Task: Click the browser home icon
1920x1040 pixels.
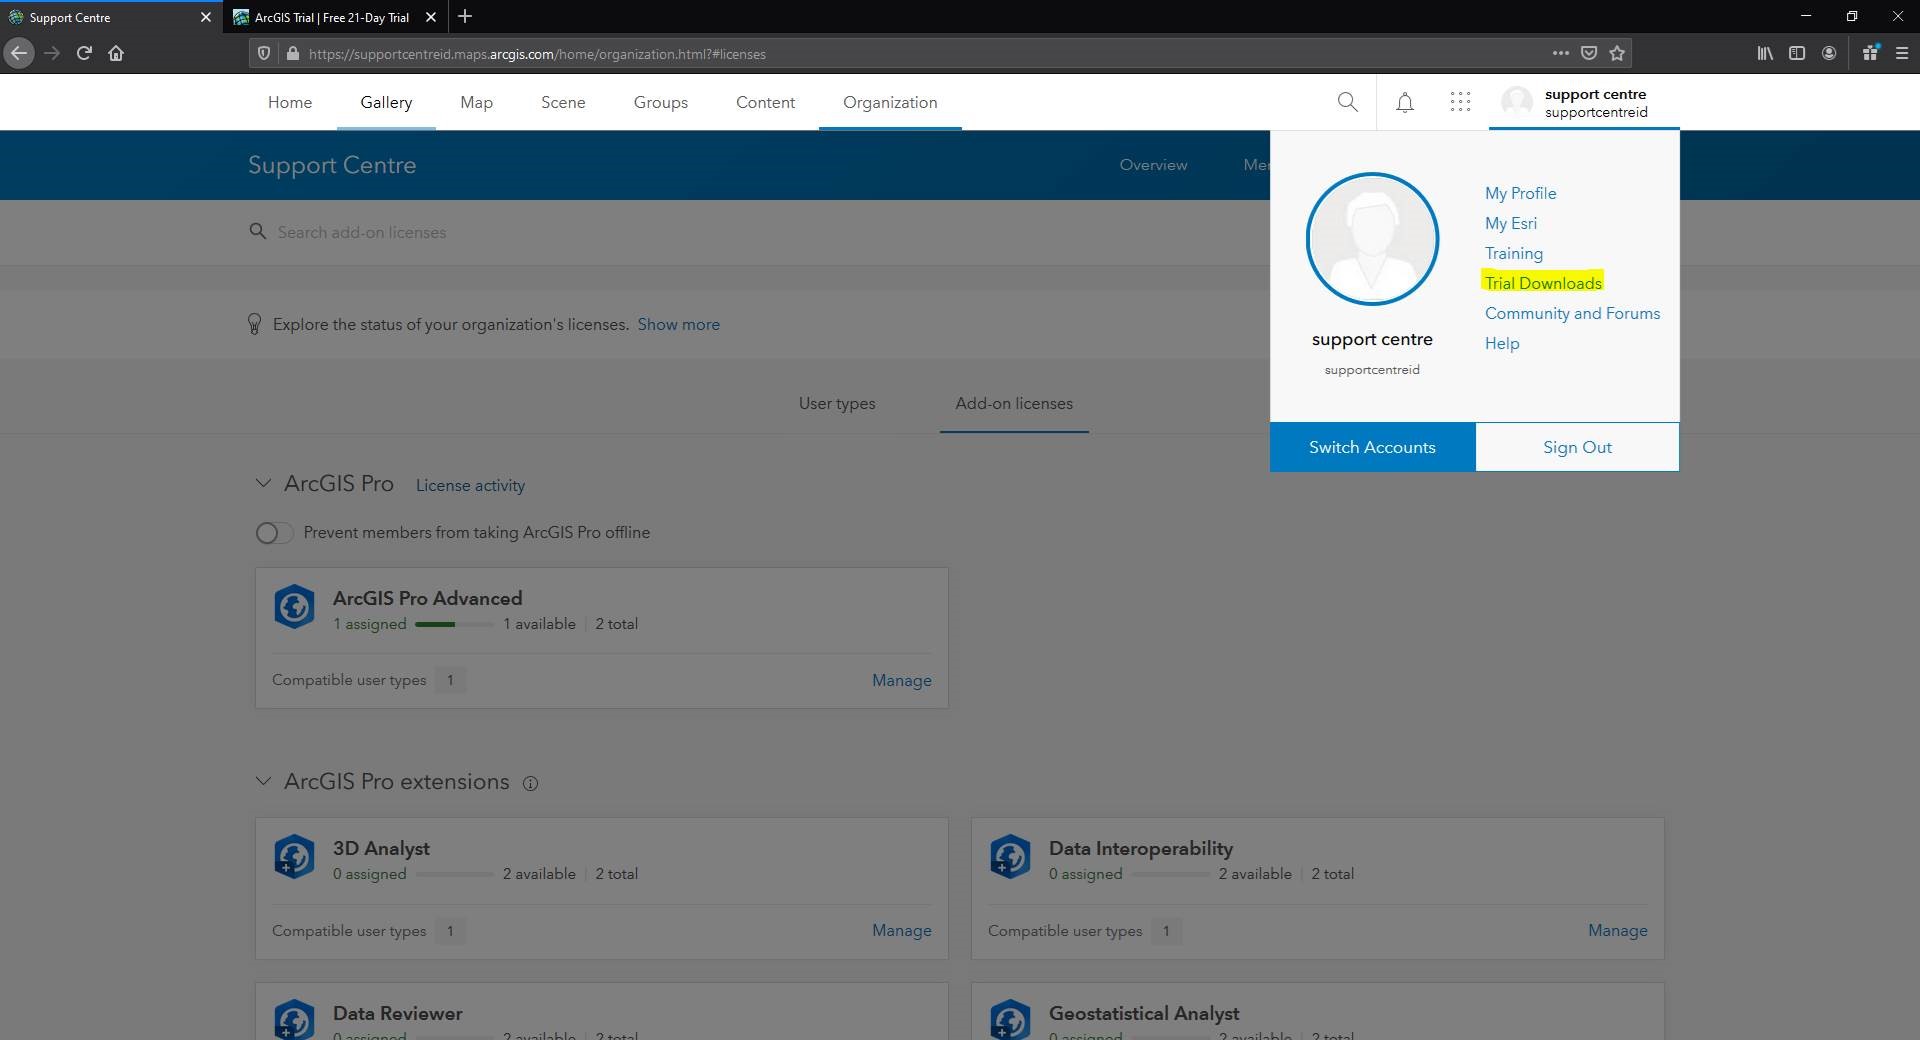Action: (116, 53)
